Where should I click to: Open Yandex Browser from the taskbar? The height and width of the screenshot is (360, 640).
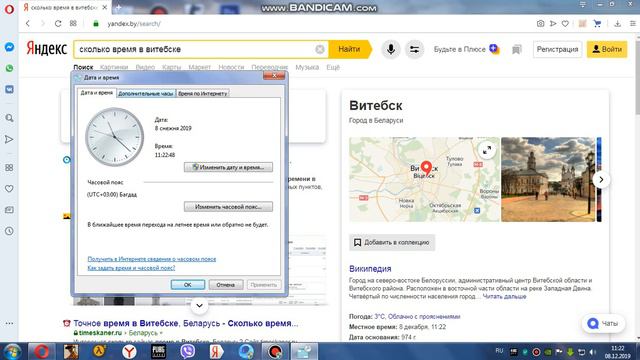(x=129, y=351)
